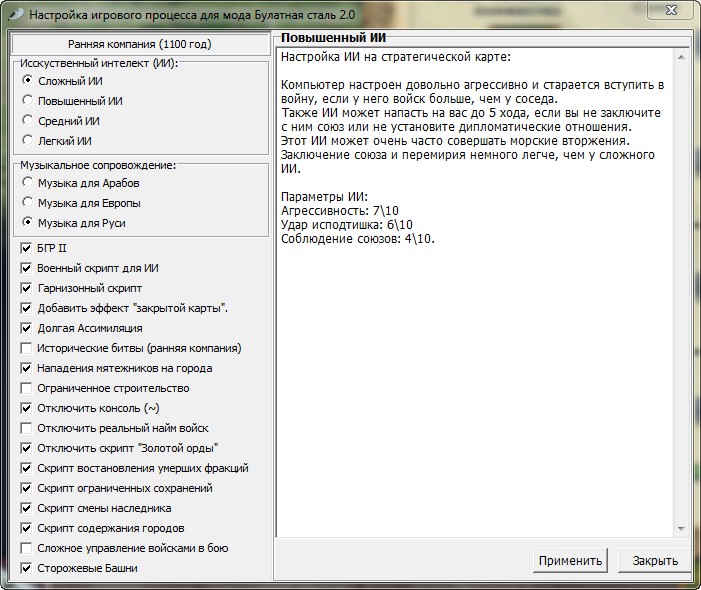Image resolution: width=701 pixels, height=590 pixels.
Task: Close the settings window with X
Action: click(671, 10)
